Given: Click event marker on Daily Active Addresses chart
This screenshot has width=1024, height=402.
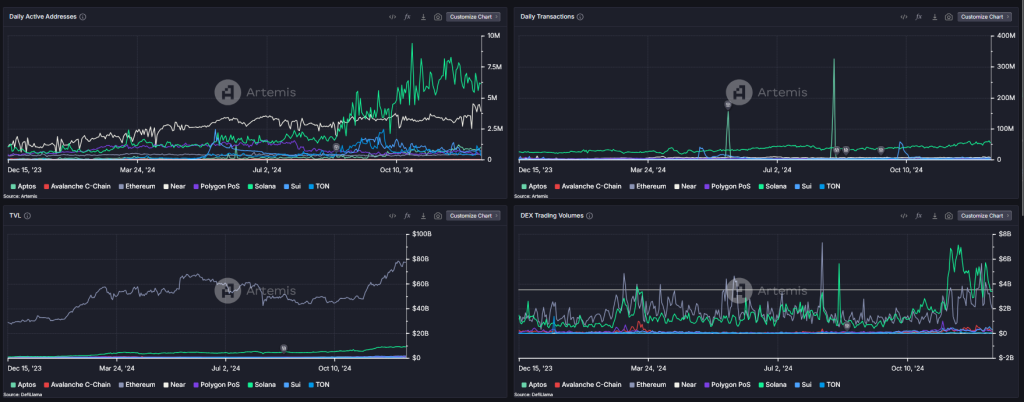Looking at the screenshot, I should 336,147.
